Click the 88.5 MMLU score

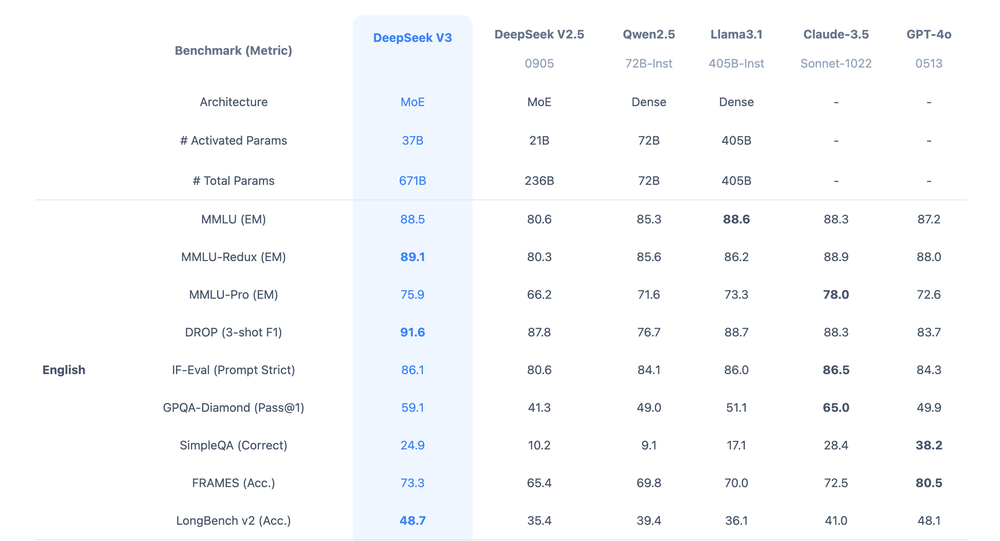coord(412,219)
